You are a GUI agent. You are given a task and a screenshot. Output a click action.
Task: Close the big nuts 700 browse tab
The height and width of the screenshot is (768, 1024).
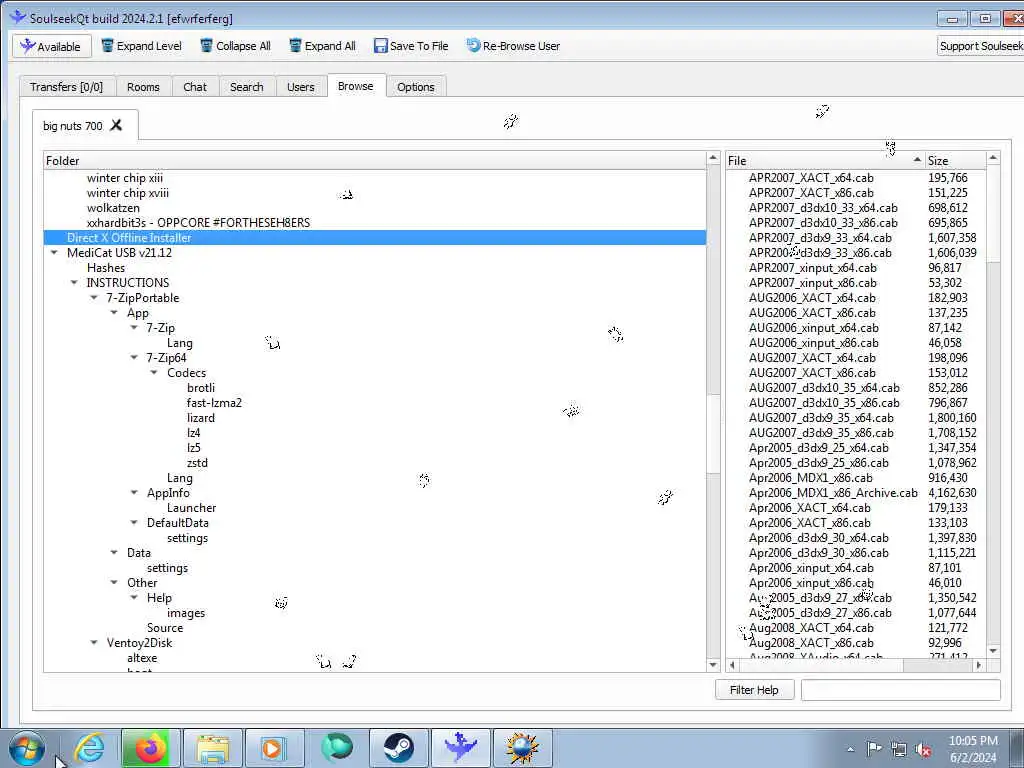pos(116,125)
